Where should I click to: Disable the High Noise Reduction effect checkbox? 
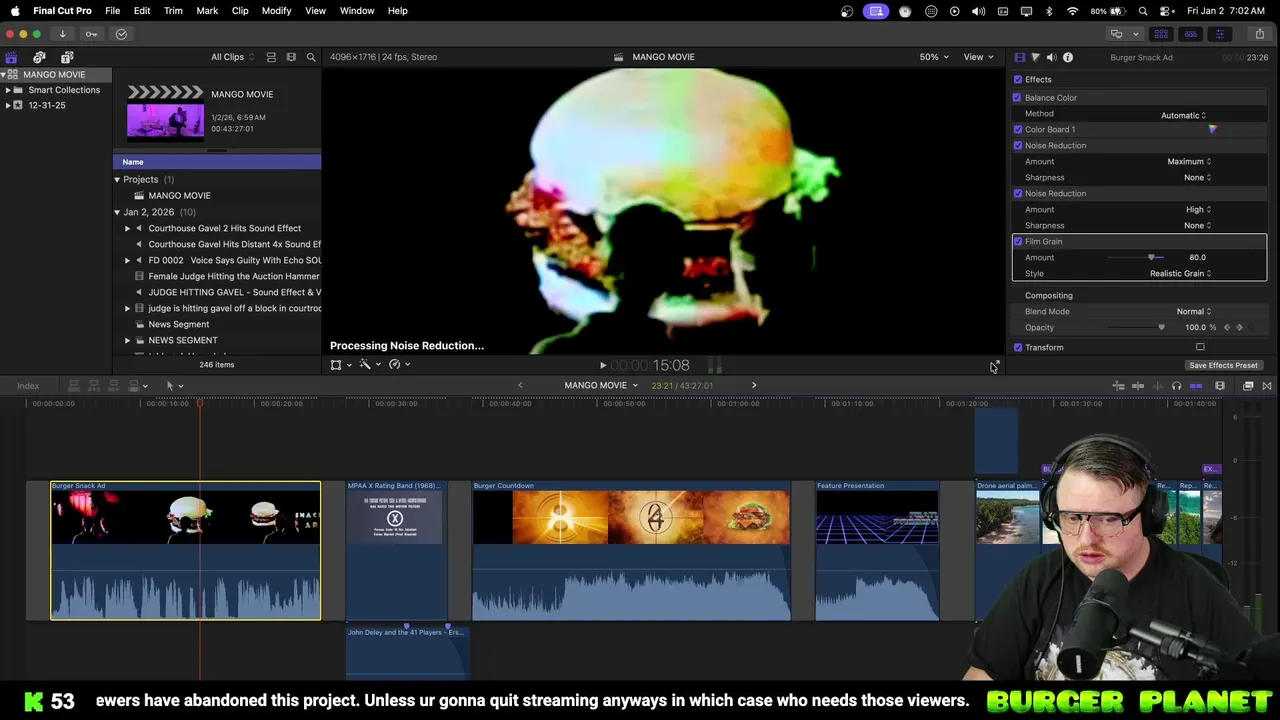(x=1018, y=194)
